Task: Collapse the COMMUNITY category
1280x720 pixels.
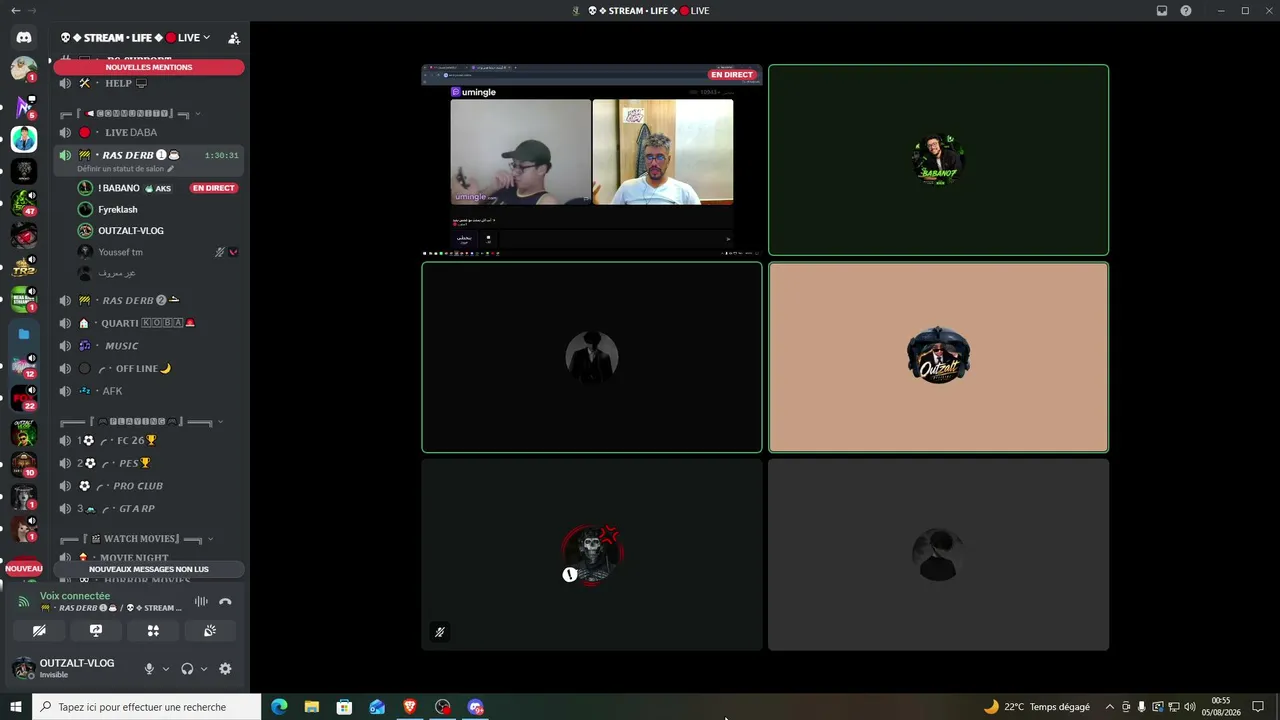Action: pos(131,114)
